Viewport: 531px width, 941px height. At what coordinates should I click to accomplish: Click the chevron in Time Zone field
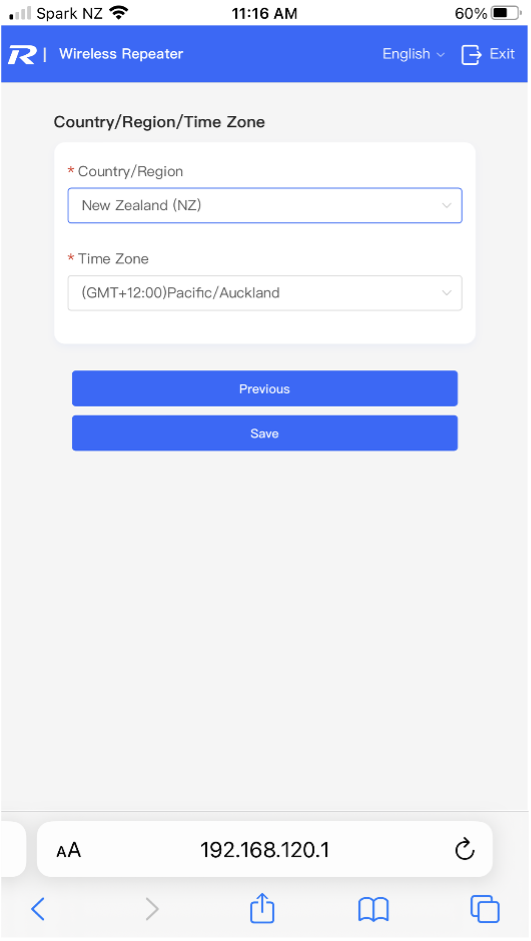tap(446, 293)
